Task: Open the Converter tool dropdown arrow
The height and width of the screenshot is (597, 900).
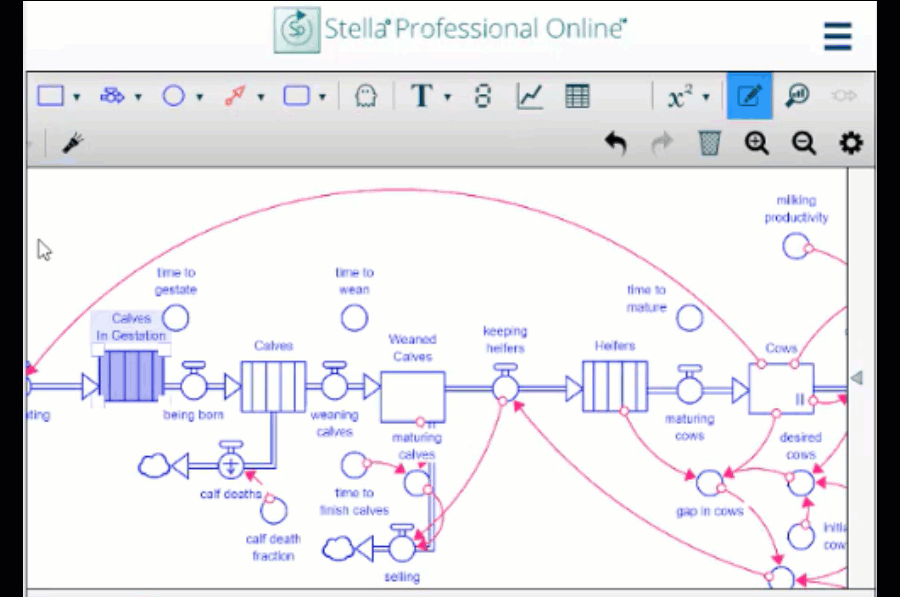Action: point(199,97)
